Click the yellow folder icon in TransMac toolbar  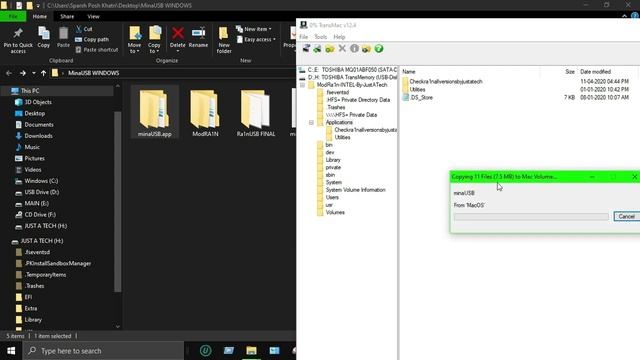(x=330, y=49)
